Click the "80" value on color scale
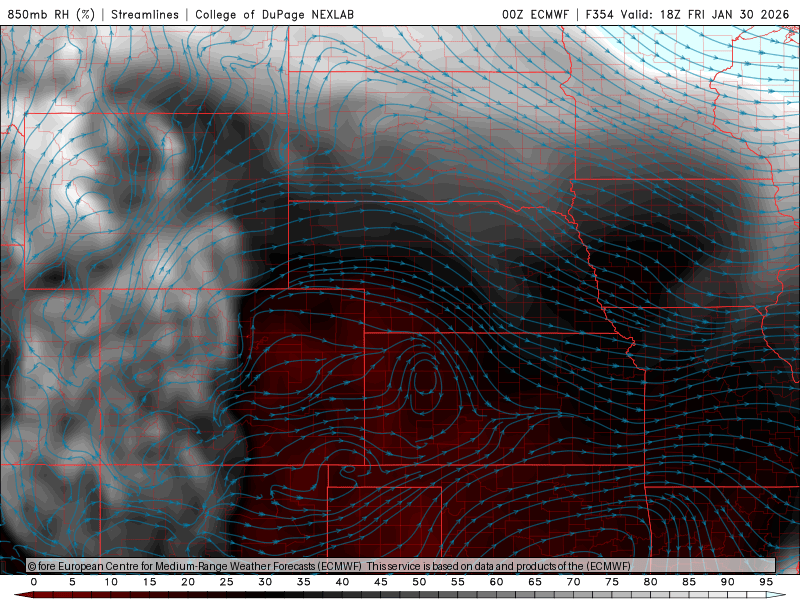 click(651, 582)
